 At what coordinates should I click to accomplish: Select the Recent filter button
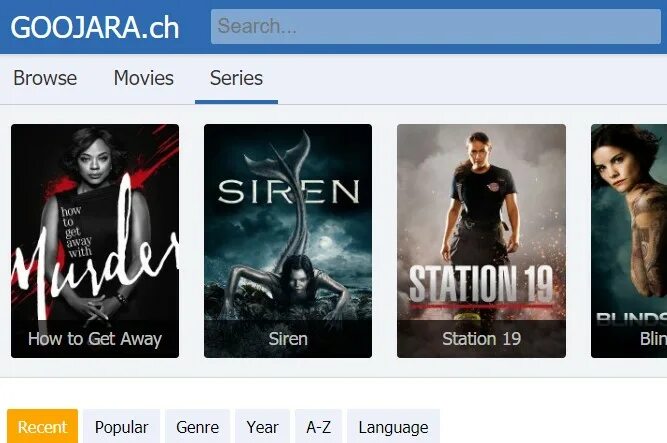tap(43, 426)
